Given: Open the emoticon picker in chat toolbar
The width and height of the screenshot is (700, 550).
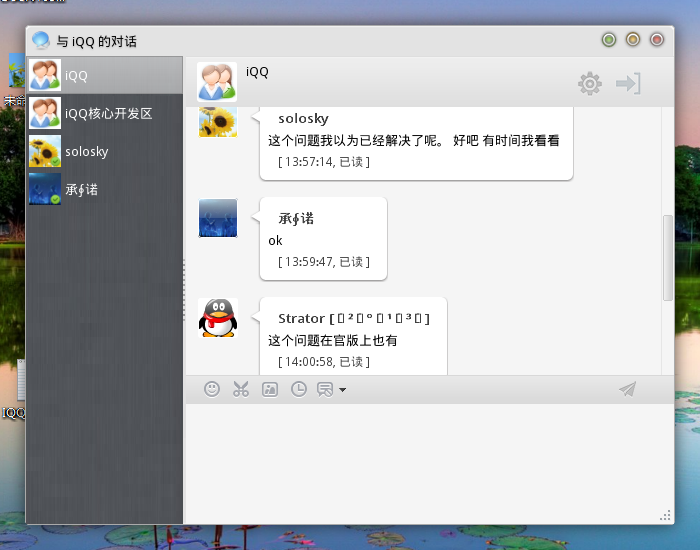Looking at the screenshot, I should coord(212,389).
